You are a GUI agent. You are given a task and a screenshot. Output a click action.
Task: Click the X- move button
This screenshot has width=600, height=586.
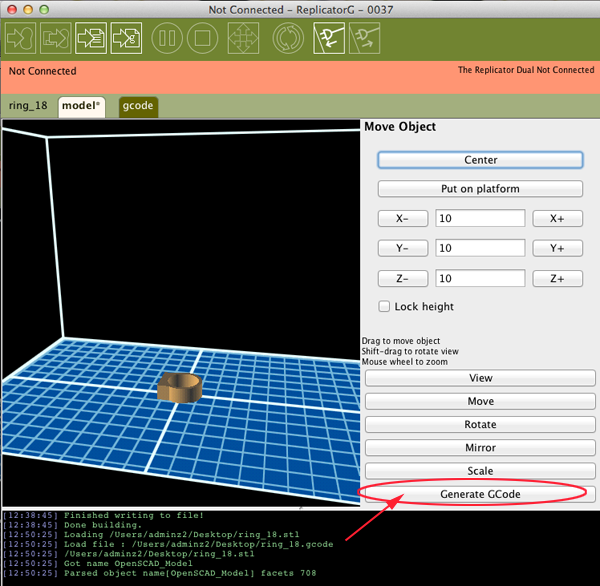[403, 219]
